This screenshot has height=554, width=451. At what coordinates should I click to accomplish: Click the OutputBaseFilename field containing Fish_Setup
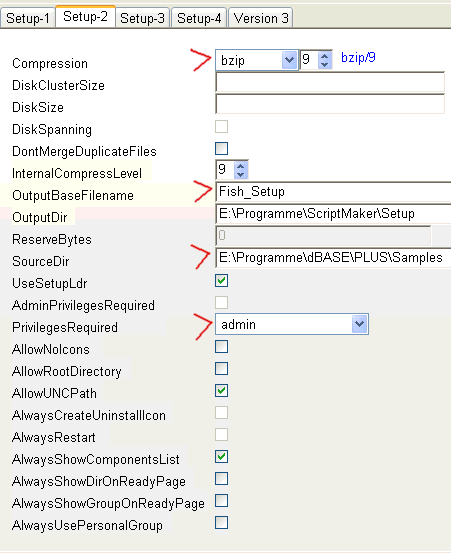[x=333, y=192]
